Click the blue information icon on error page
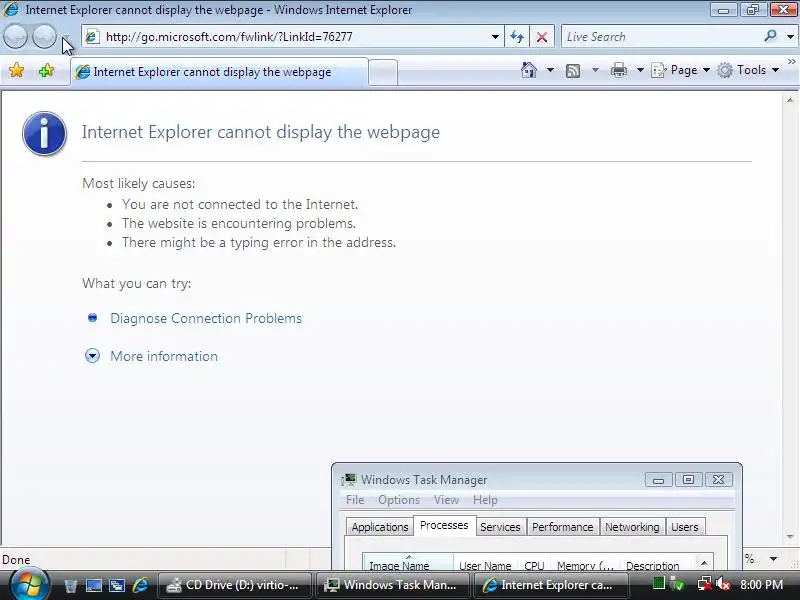 [x=44, y=133]
